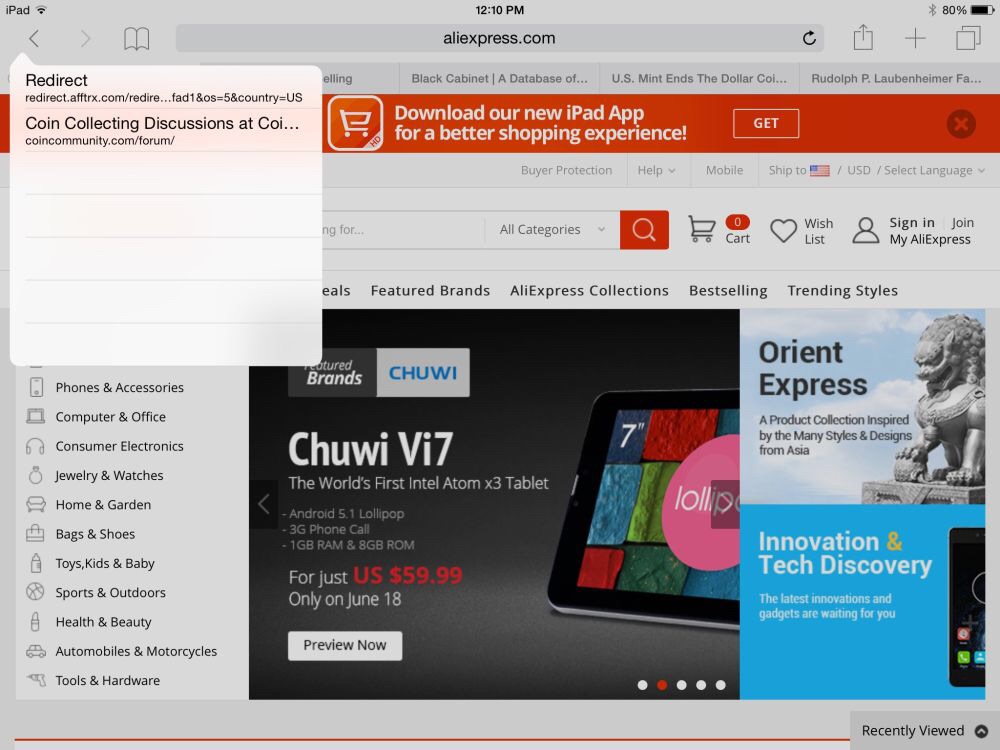
Task: Select the first carousel dot
Action: tap(642, 685)
